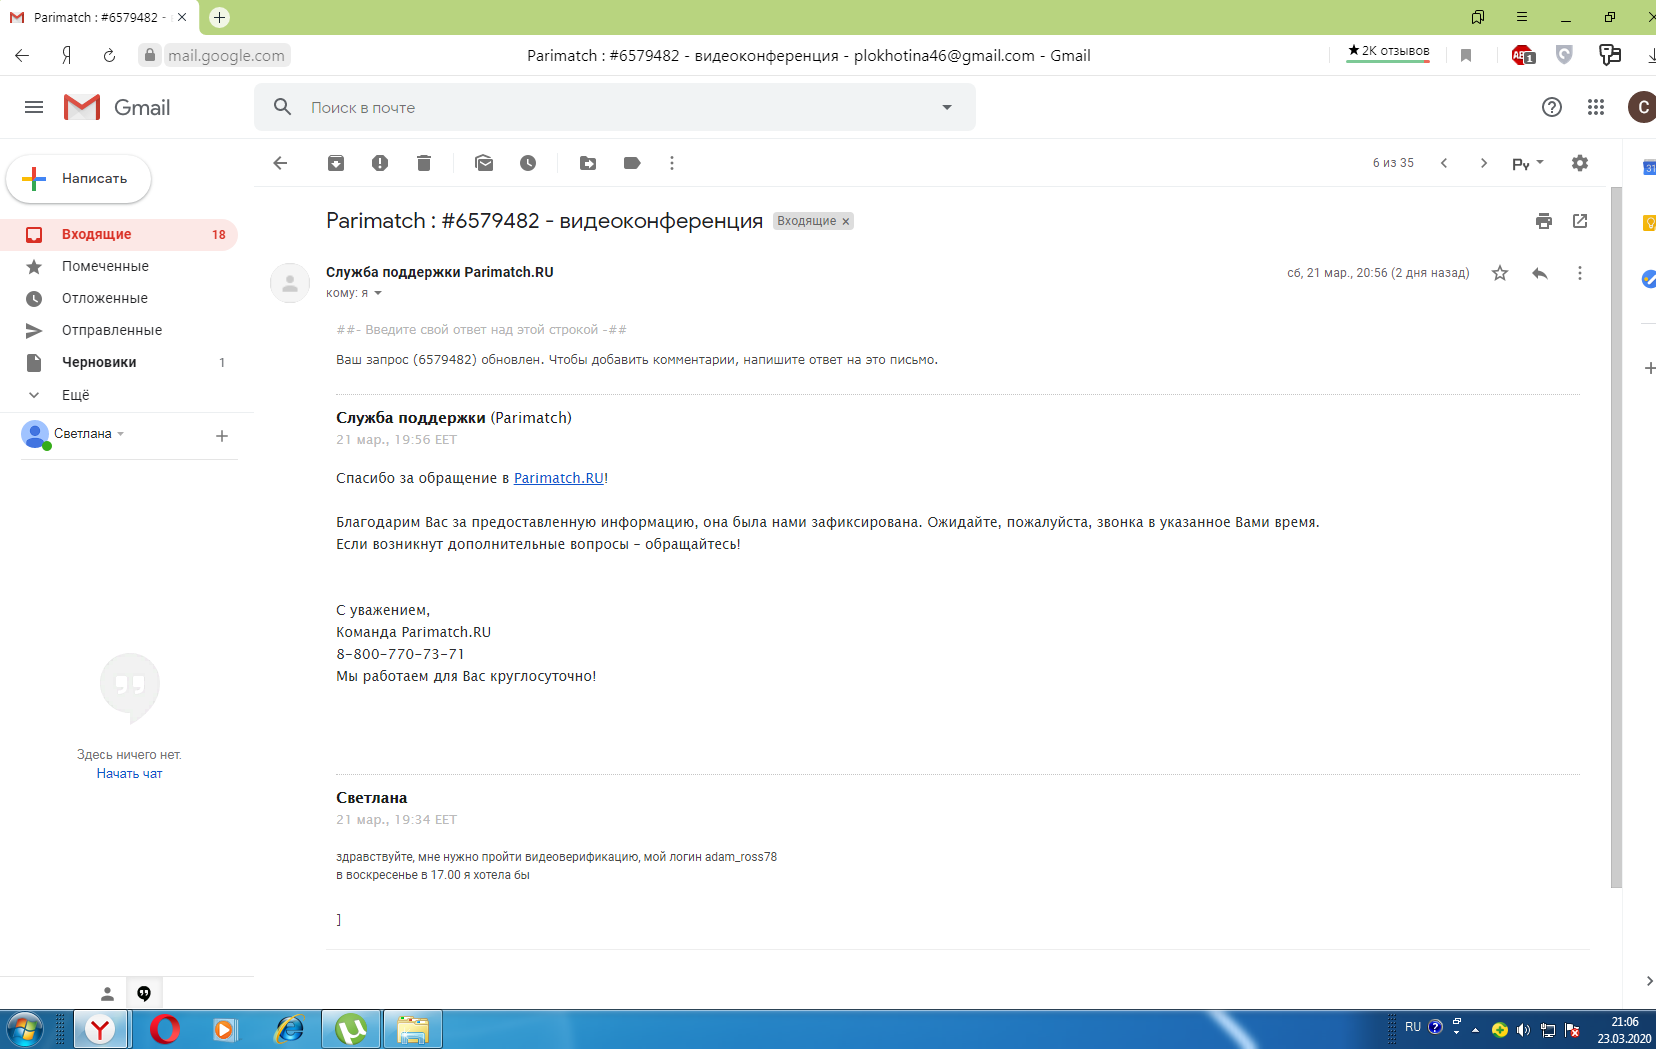Click the Поиск в почте search field
1656x1061 pixels.
(x=600, y=107)
